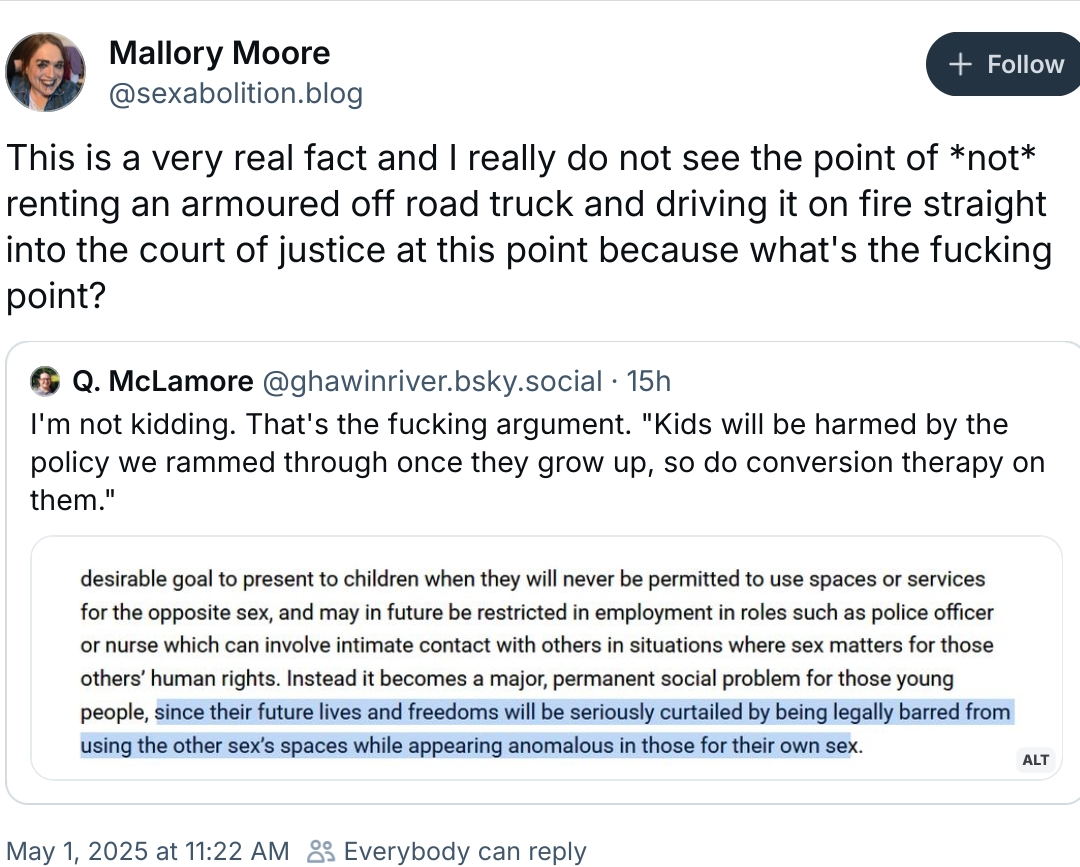
Task: Click the people icon beside reply settings
Action: (x=321, y=851)
